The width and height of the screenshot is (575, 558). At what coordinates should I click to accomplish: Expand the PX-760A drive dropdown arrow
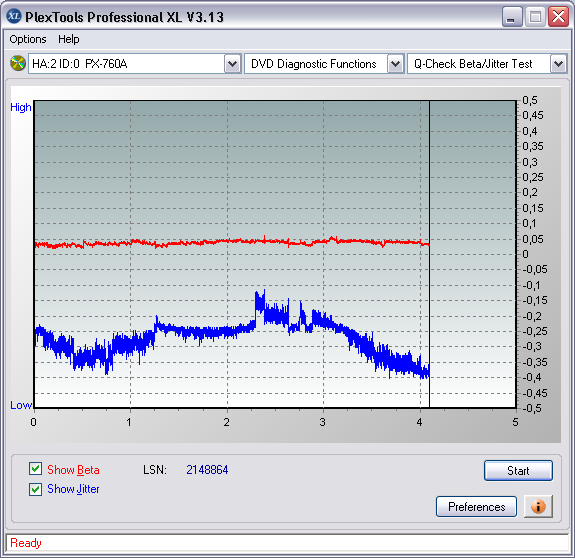click(232, 64)
